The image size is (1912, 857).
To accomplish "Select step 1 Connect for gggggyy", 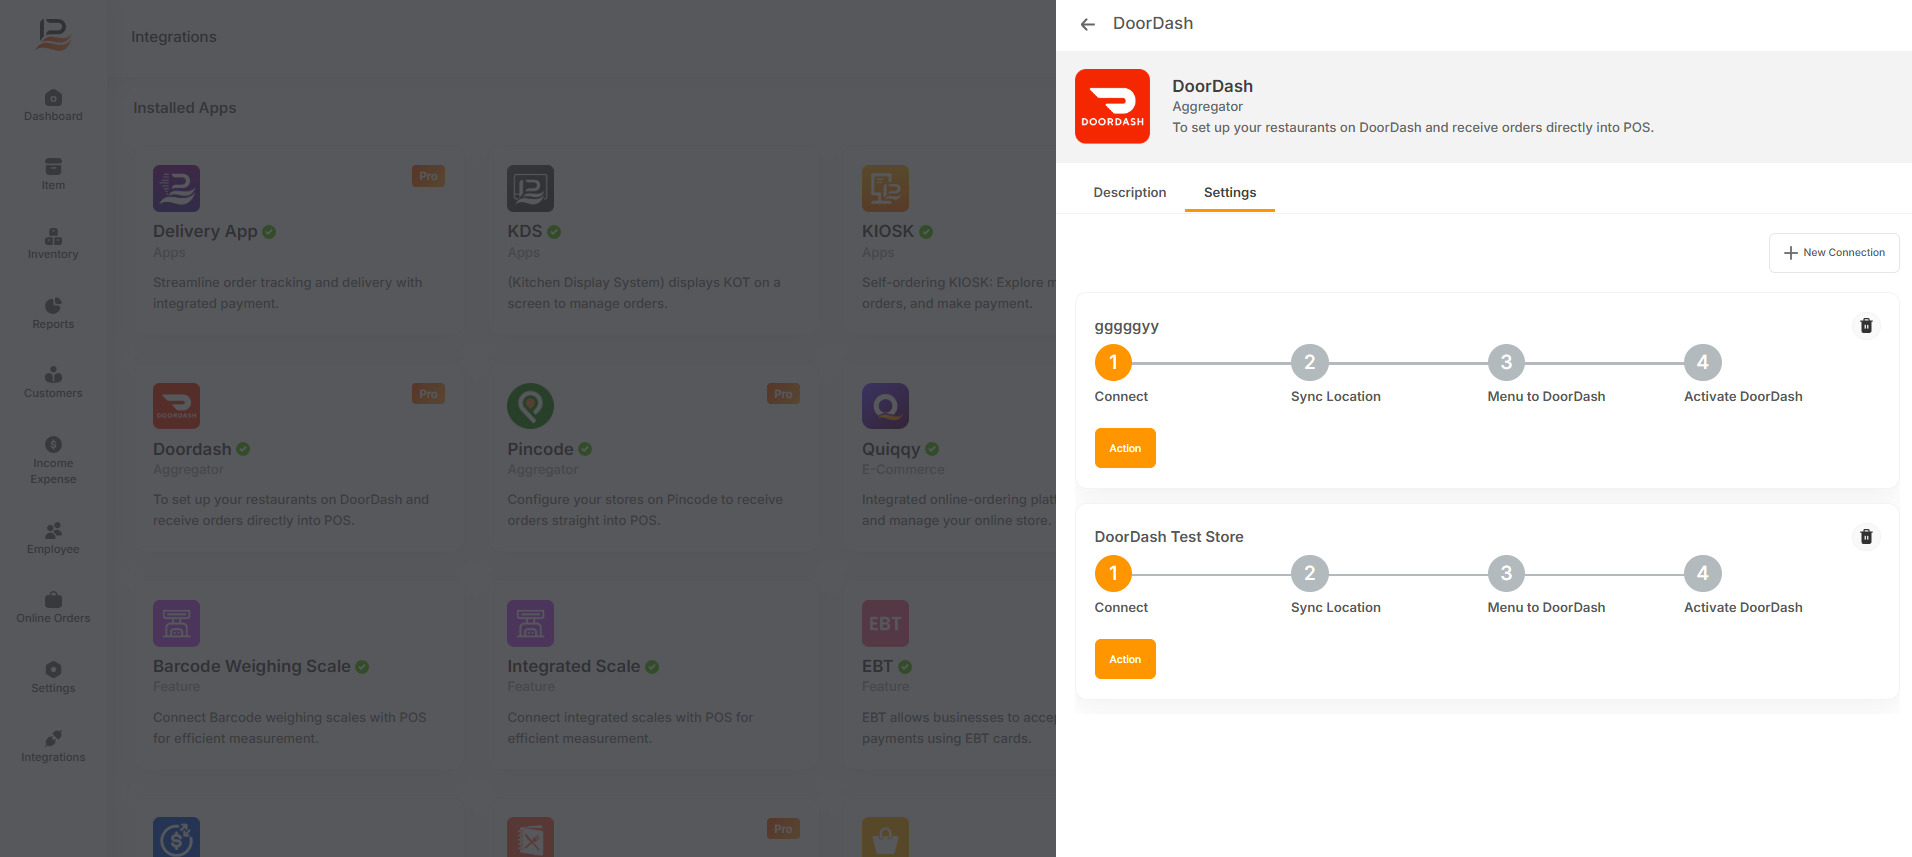I will 1113,363.
